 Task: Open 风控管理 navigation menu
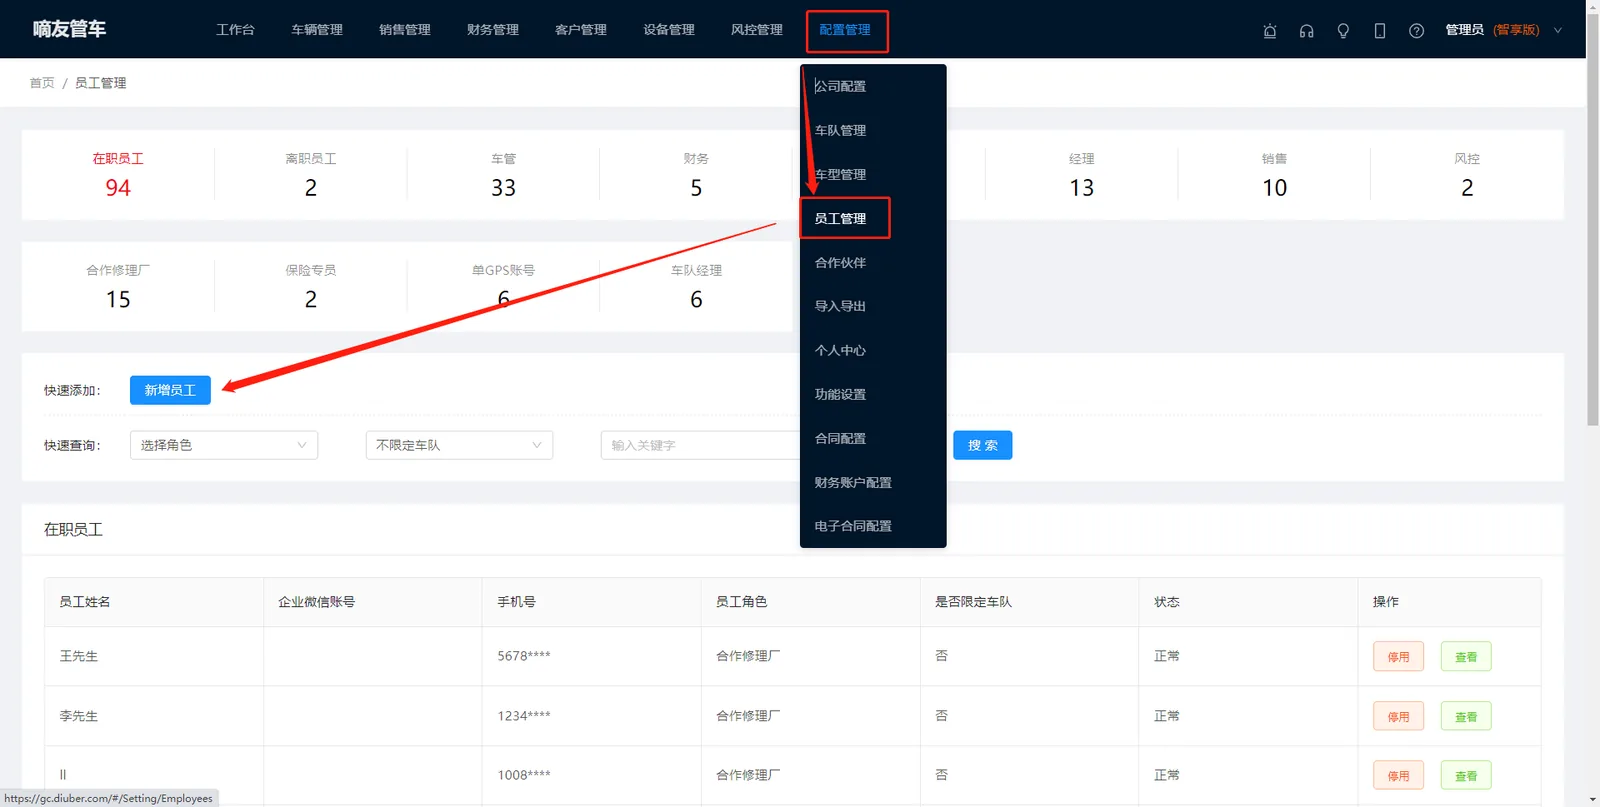tap(757, 30)
